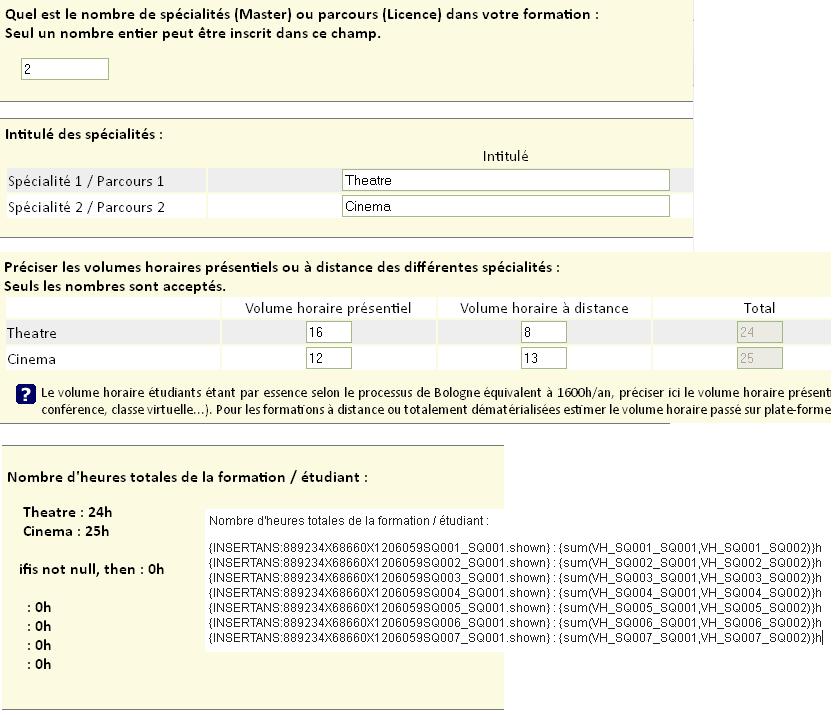Click the "Volume horaire à distance" column header
Viewport: 835px width, 715px height.
click(544, 308)
